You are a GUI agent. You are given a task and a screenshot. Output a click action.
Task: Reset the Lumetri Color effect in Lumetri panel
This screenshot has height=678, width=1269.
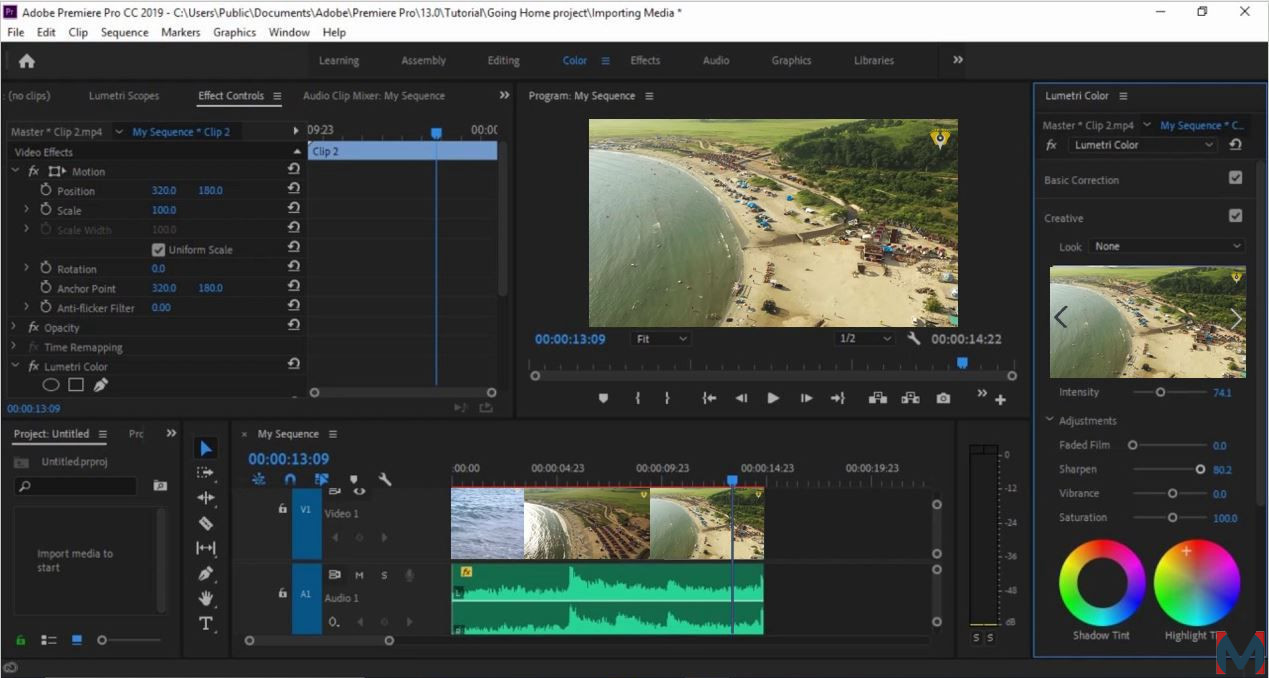tap(1235, 145)
